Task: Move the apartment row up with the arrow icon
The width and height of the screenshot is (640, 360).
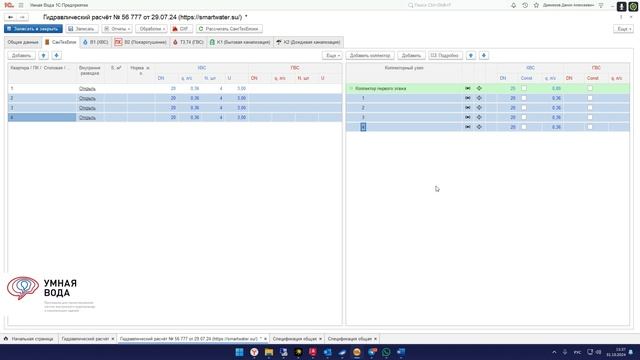Action: coord(44,56)
